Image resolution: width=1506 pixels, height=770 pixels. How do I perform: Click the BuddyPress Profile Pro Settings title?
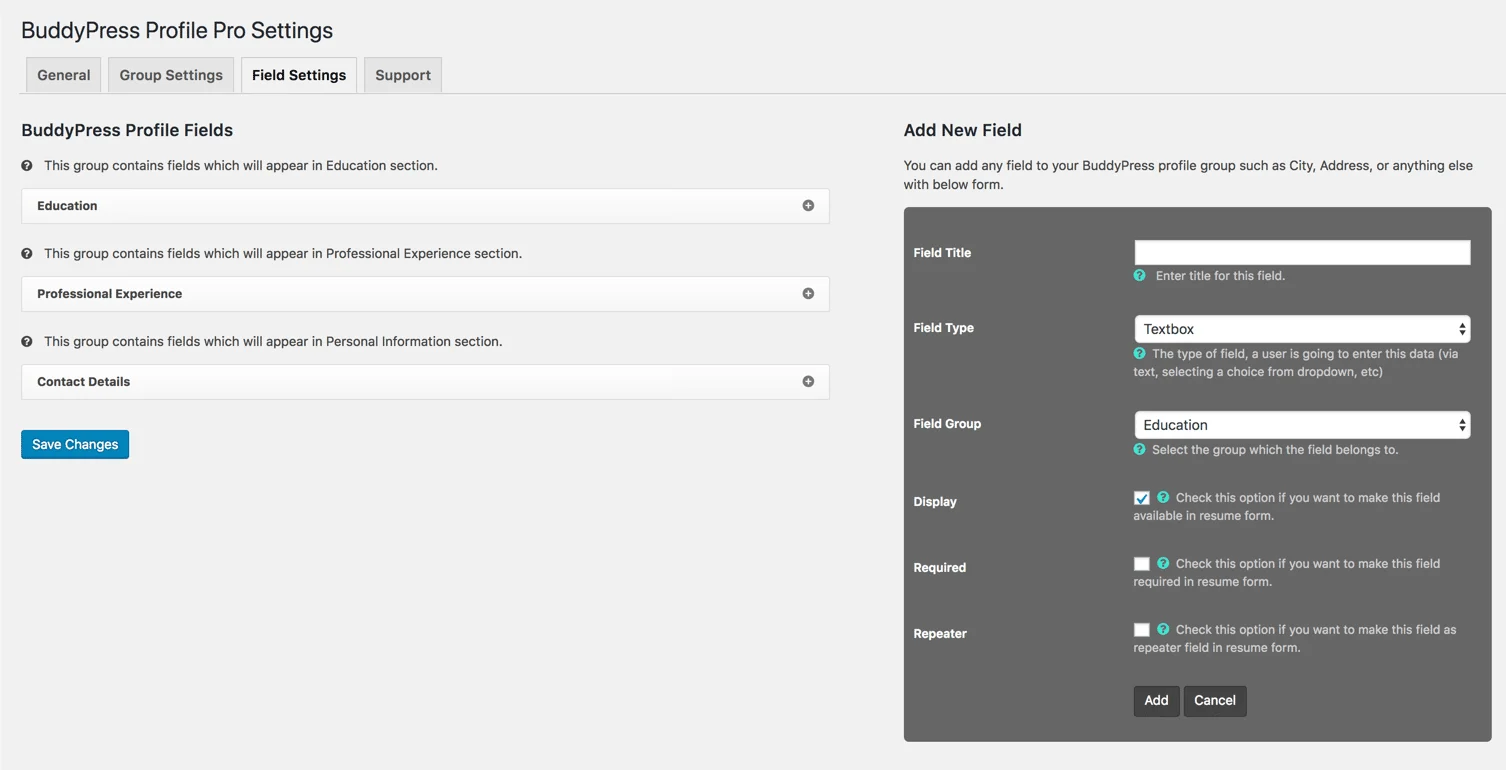coord(177,30)
